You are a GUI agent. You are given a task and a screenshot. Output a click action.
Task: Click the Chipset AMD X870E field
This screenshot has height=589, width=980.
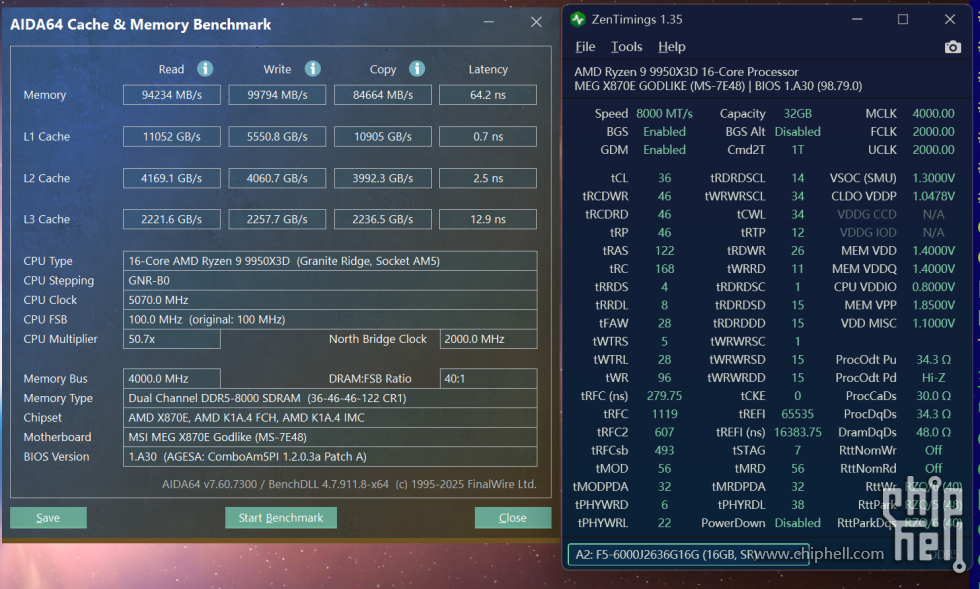tap(330, 417)
